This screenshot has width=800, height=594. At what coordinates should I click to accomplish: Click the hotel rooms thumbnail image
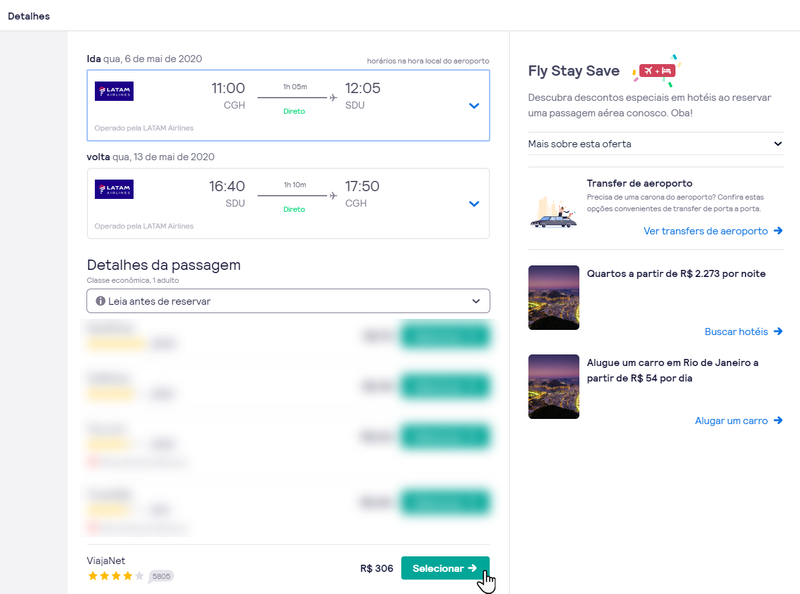tap(553, 297)
